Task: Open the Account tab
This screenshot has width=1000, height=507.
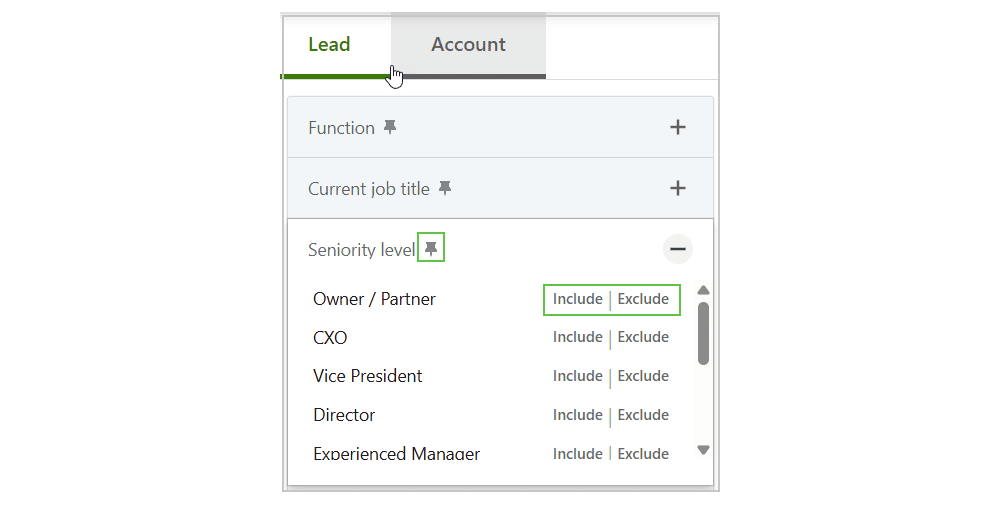Action: coord(468,44)
